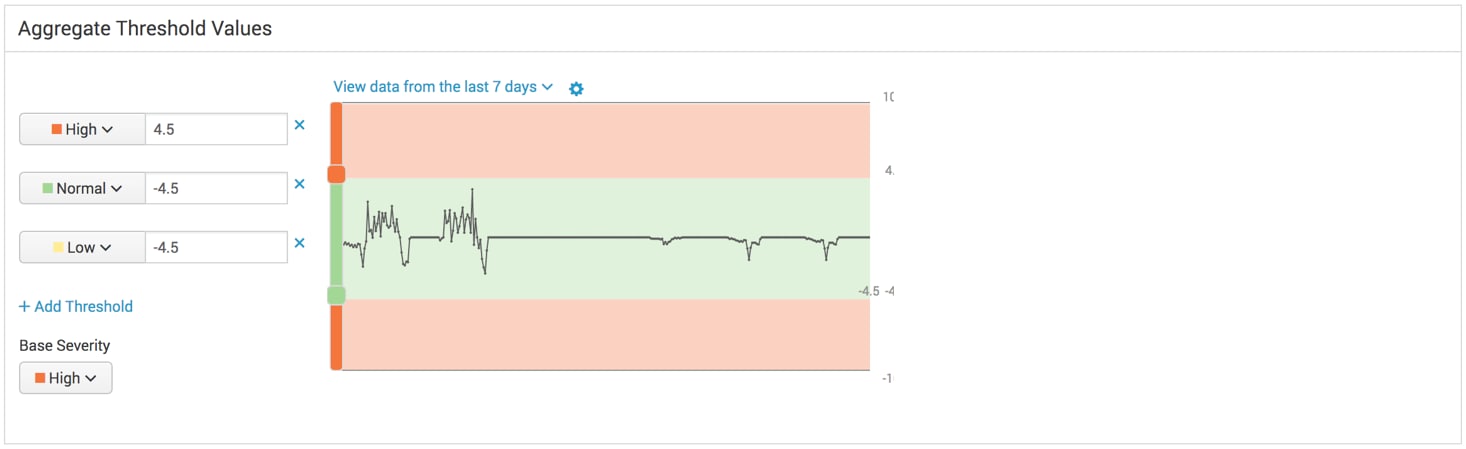Focus the Low threshold value field

tap(216, 247)
